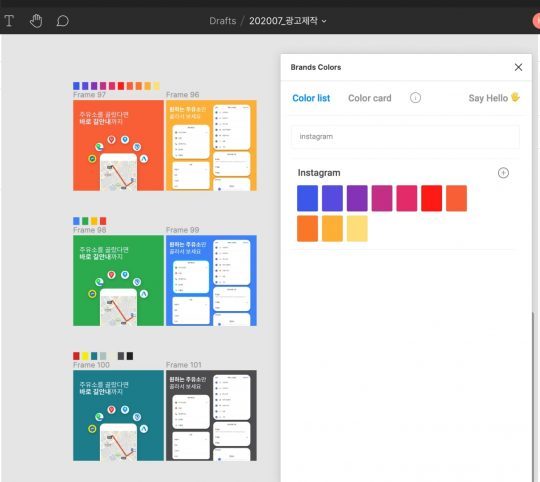Select the Frame 97 label
540x482 pixels.
point(89,95)
